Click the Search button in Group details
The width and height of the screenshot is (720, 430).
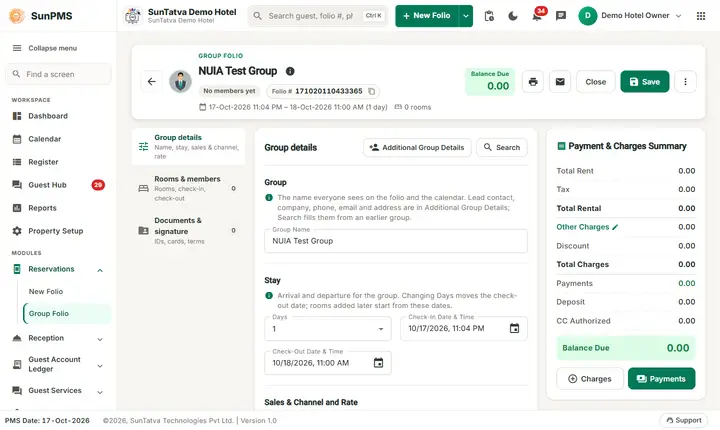tap(502, 147)
